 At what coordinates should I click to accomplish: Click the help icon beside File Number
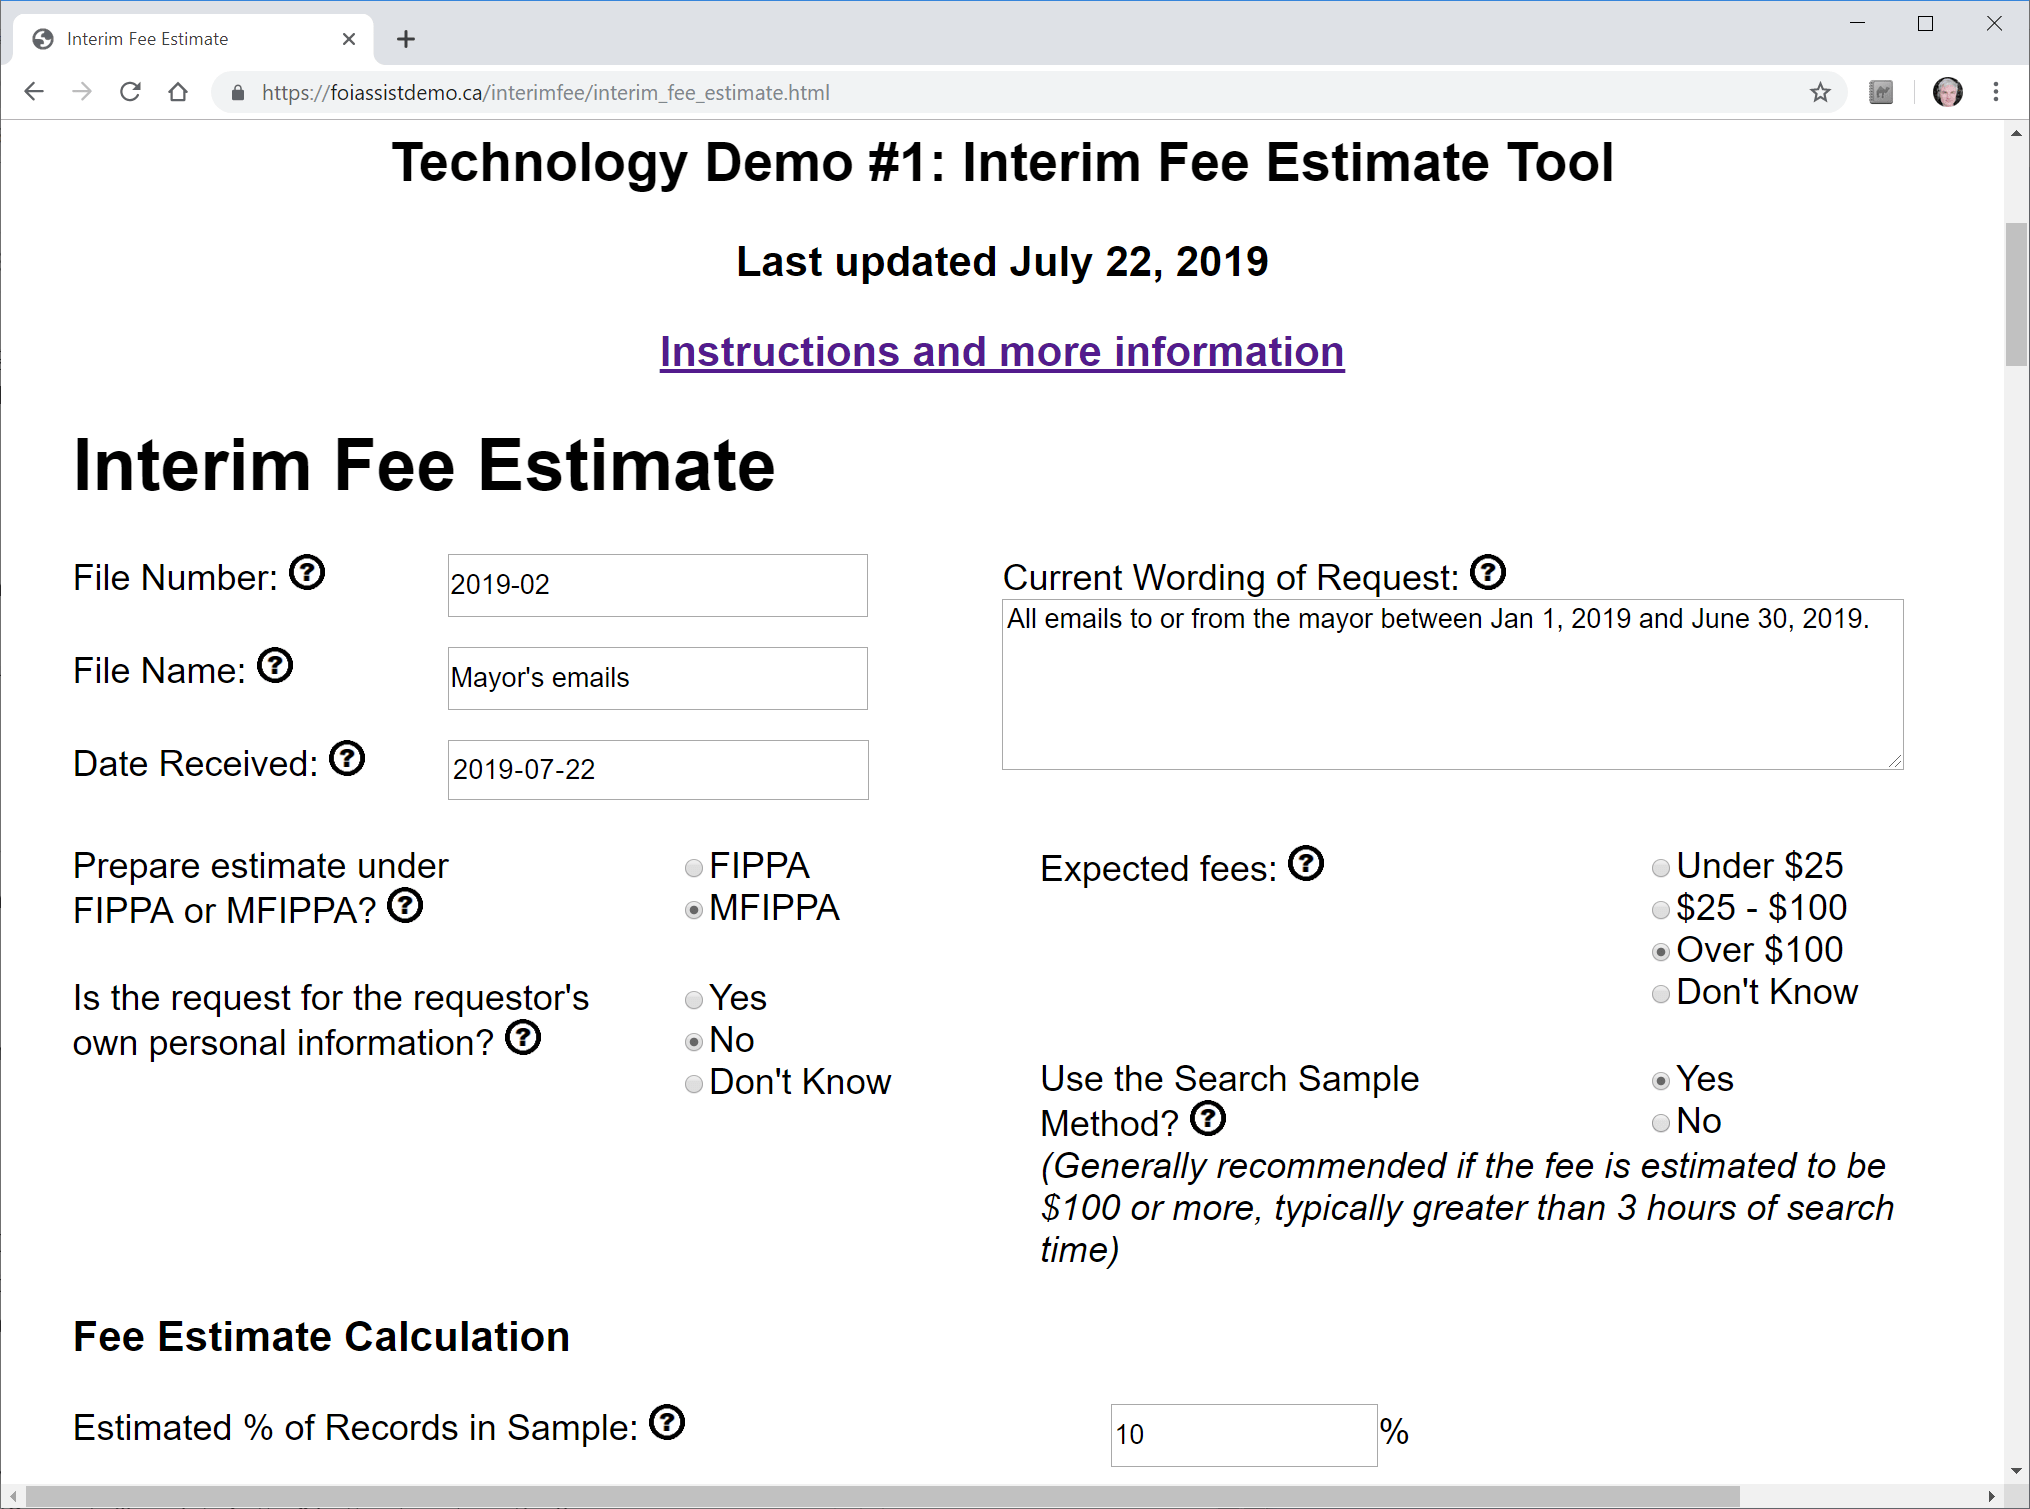[307, 573]
